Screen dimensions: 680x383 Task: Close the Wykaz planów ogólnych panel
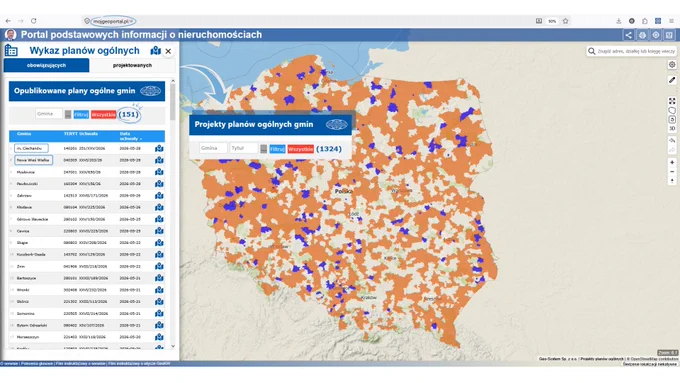click(x=168, y=51)
